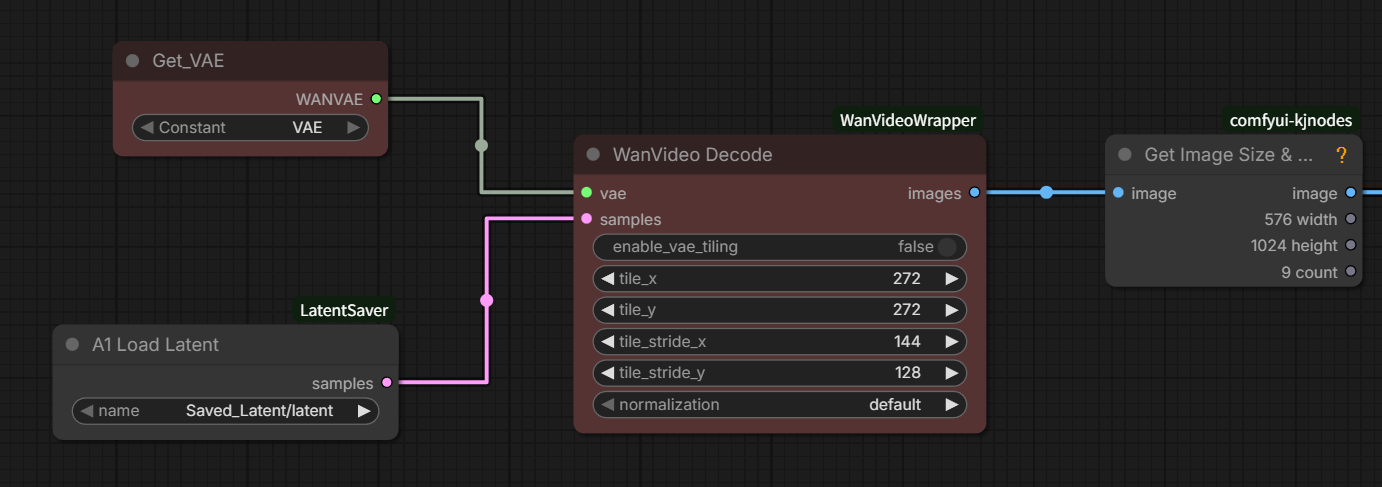This screenshot has width=1382, height=487.
Task: Select previous normalization option with left arrow
Action: [607, 405]
